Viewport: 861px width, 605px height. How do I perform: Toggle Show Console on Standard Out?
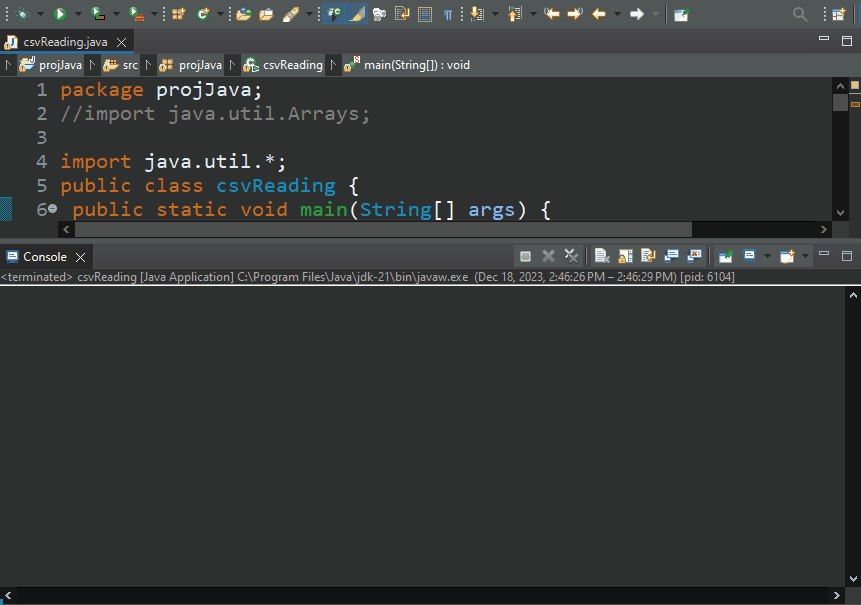(671, 256)
